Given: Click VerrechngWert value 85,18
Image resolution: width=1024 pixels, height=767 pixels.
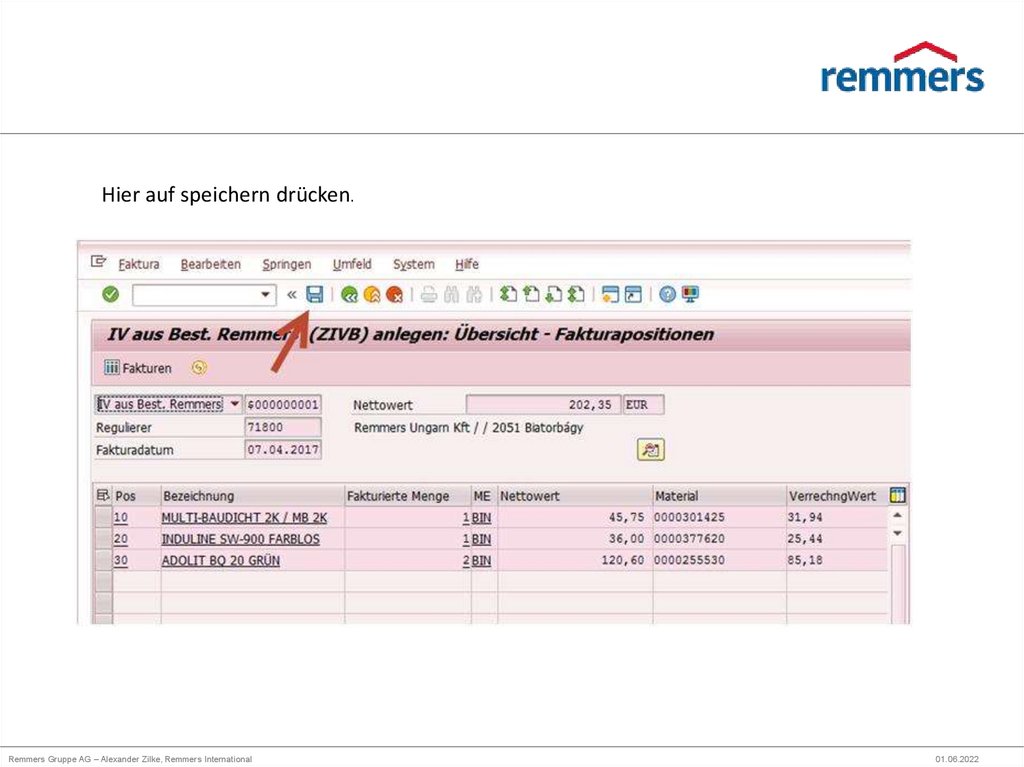Looking at the screenshot, I should coord(805,560).
